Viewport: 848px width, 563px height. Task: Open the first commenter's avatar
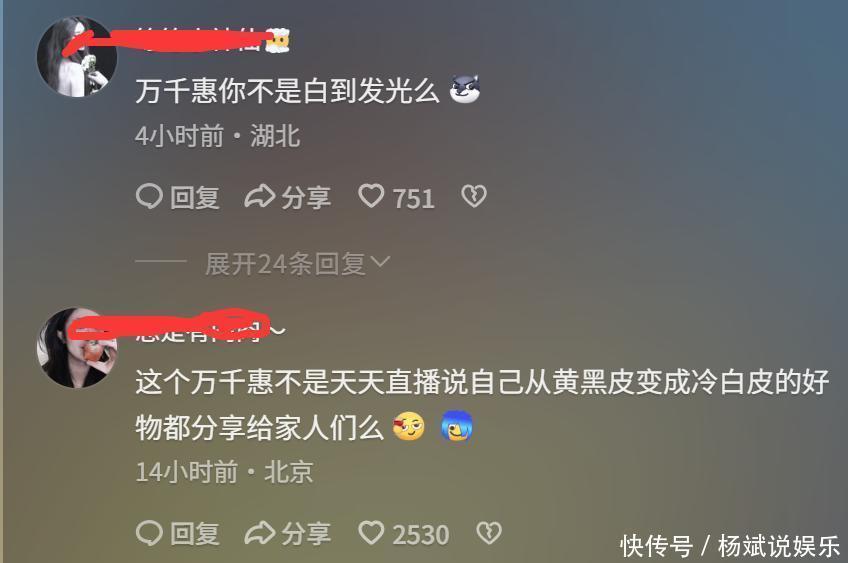[77, 57]
